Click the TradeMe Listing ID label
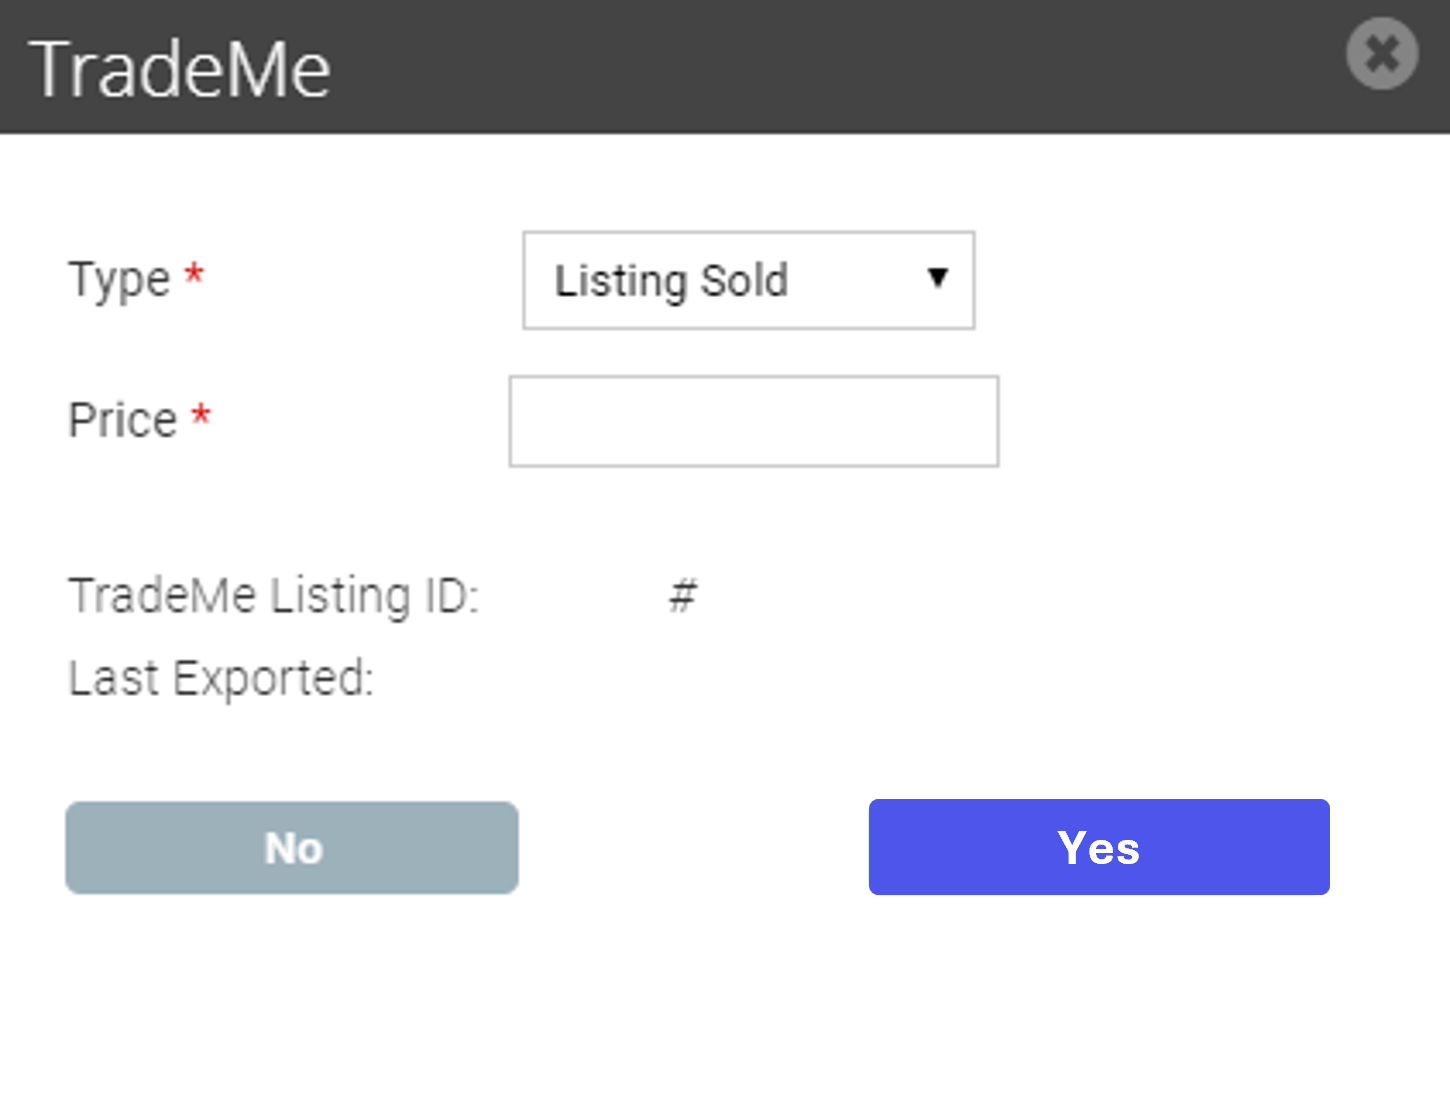The width and height of the screenshot is (1450, 1111). (273, 596)
